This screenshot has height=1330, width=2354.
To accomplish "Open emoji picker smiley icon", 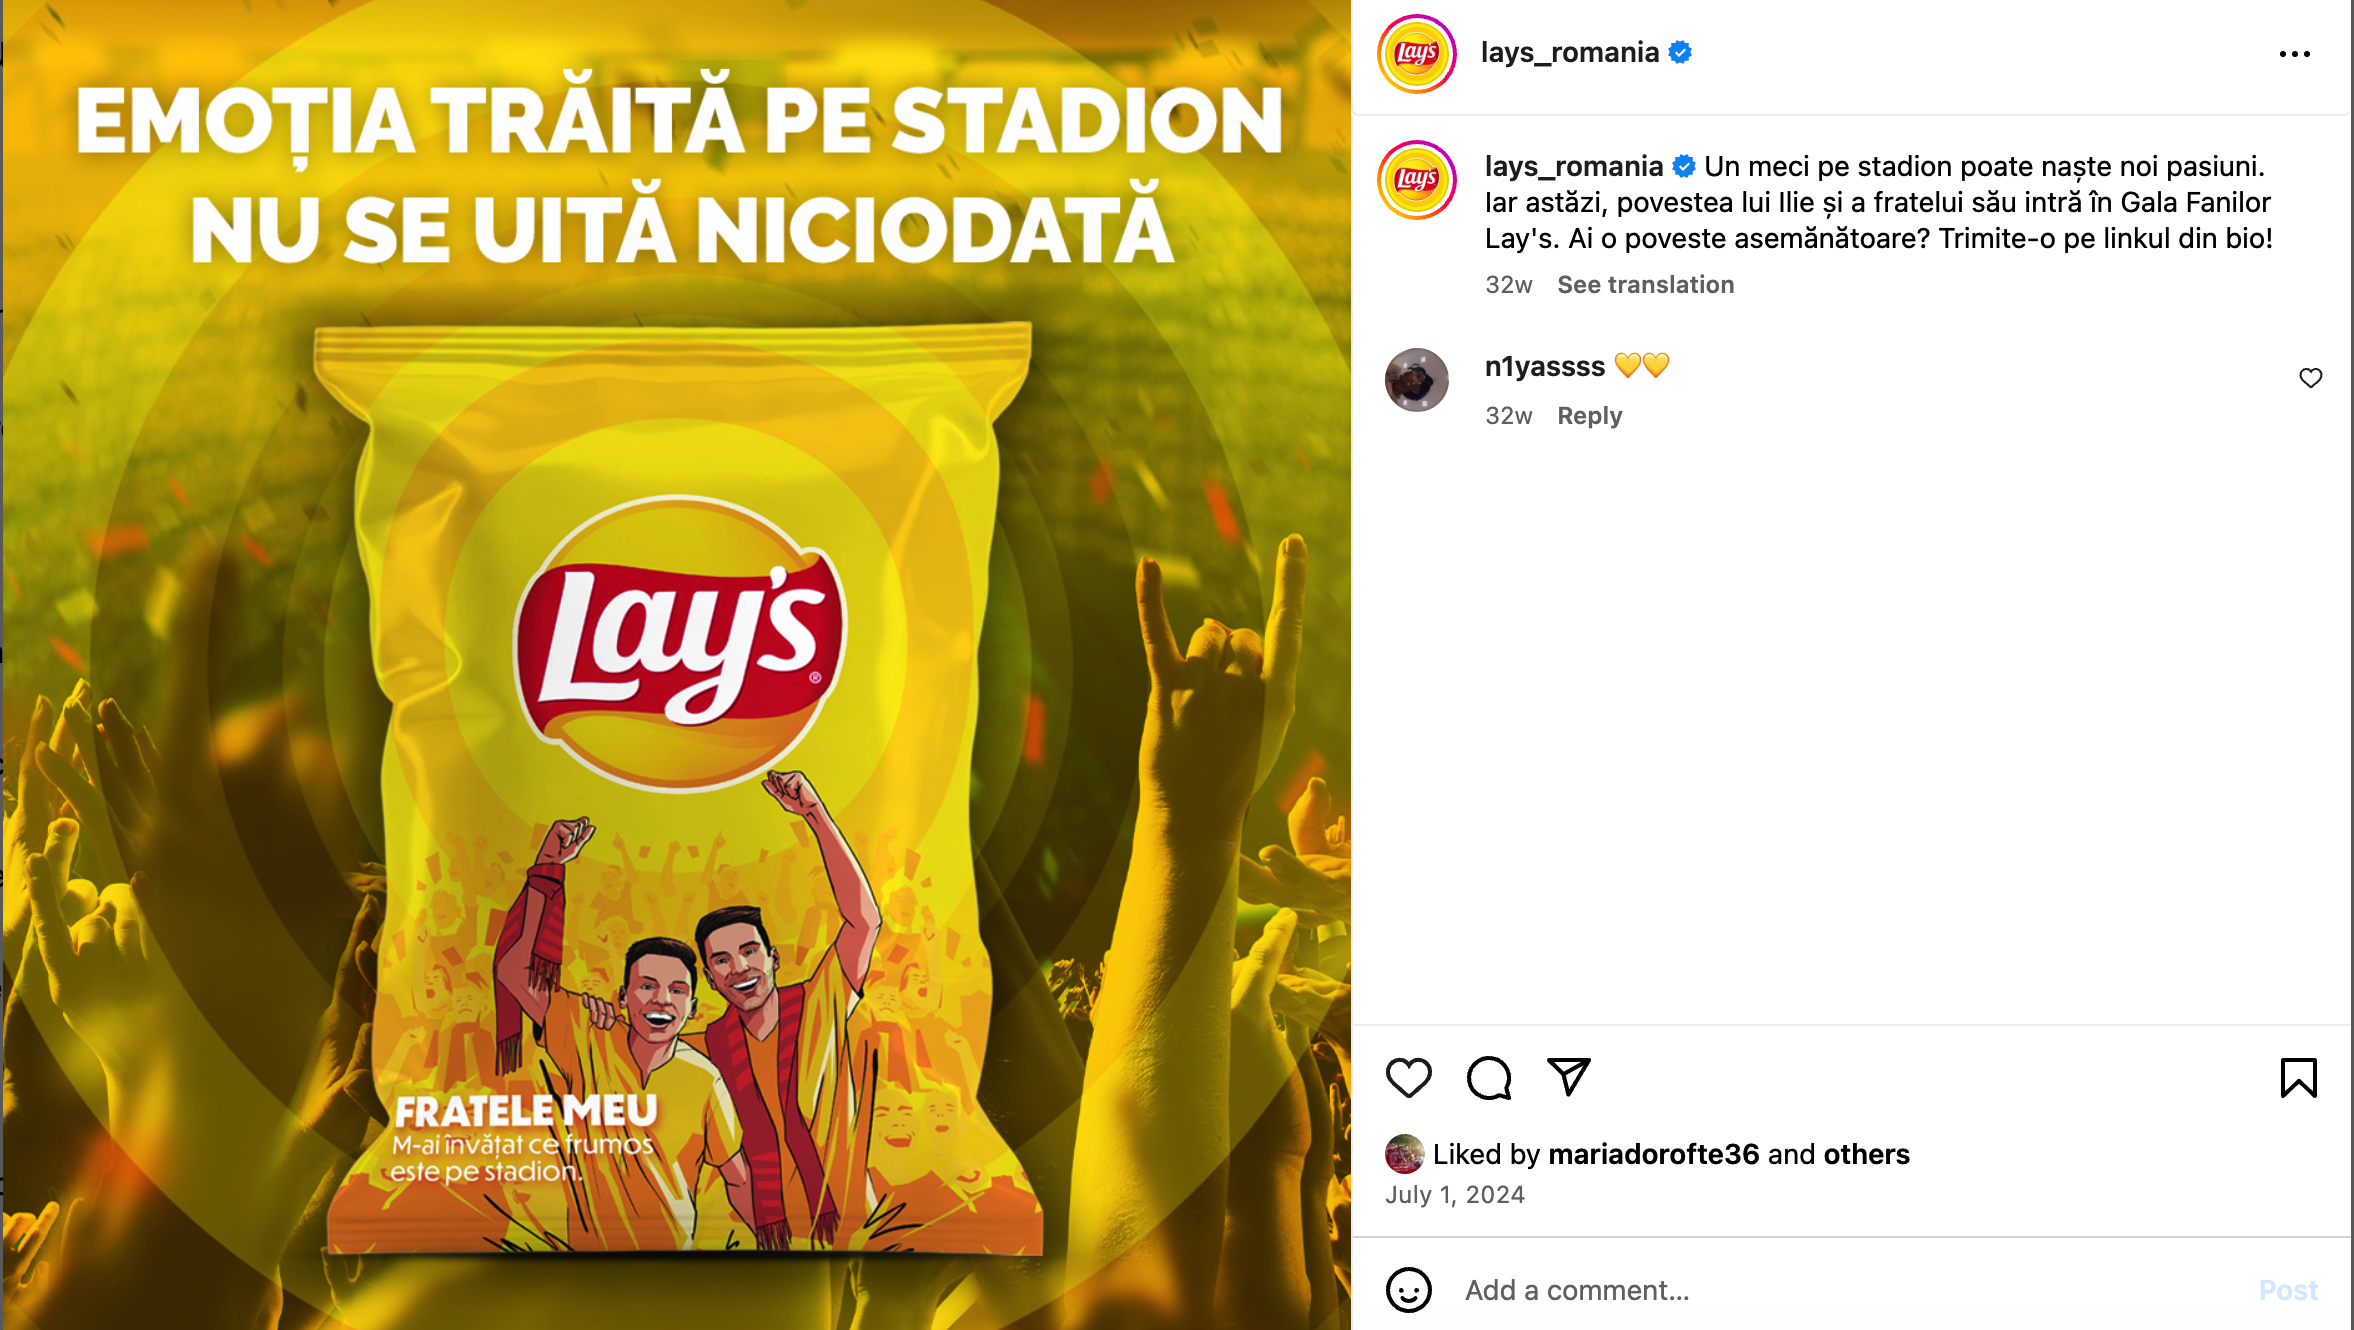I will pos(1408,1290).
